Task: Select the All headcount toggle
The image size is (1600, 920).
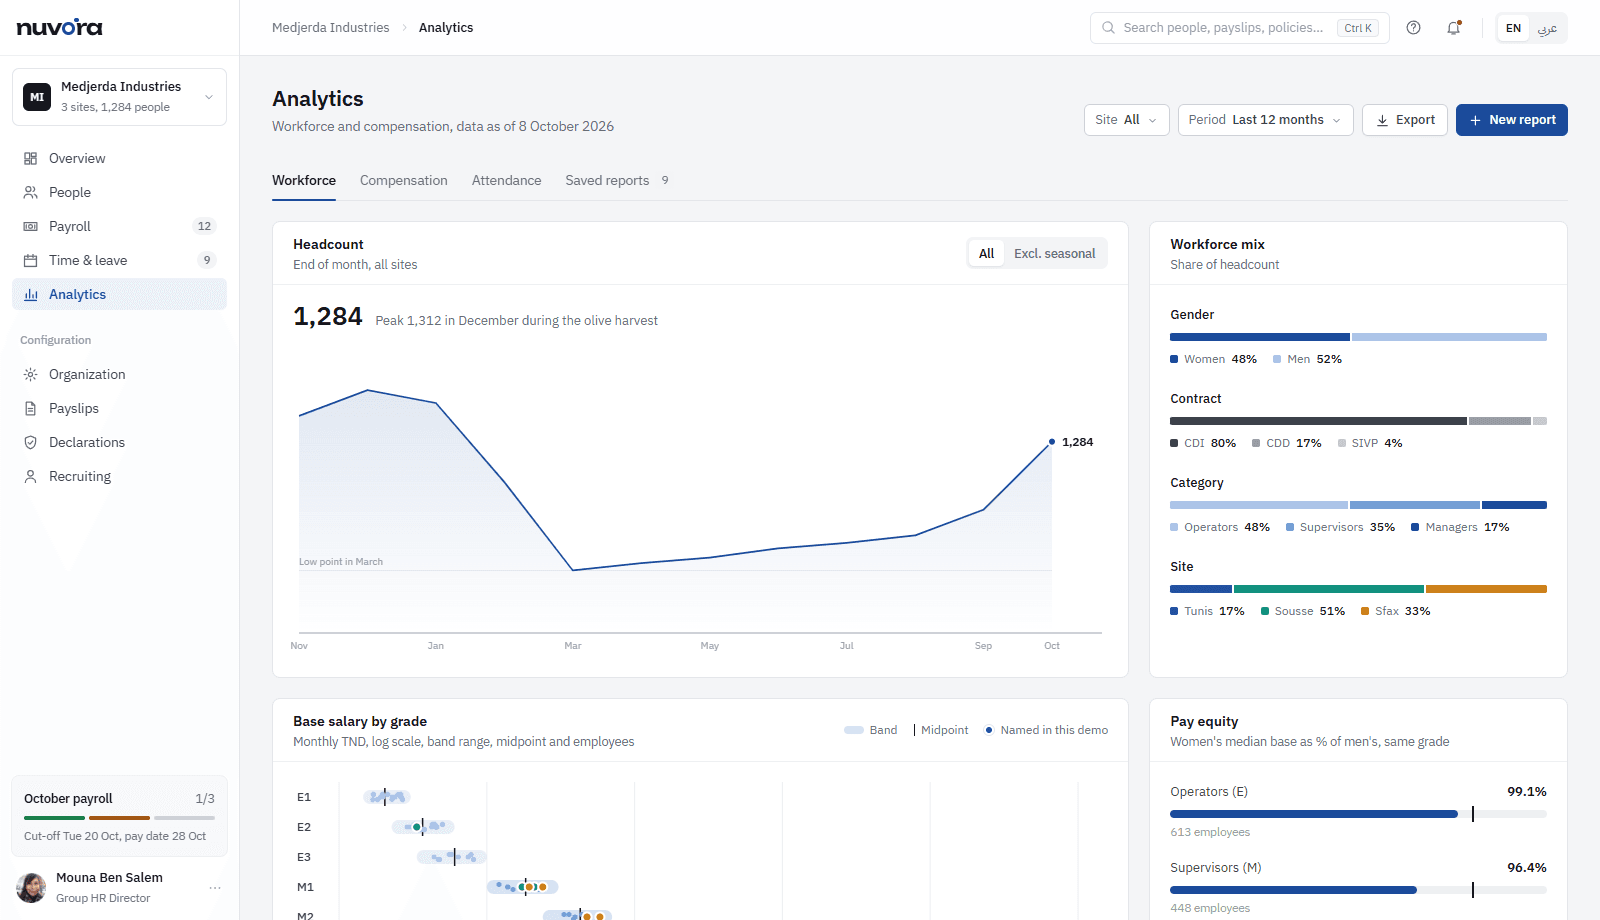Action: [986, 254]
